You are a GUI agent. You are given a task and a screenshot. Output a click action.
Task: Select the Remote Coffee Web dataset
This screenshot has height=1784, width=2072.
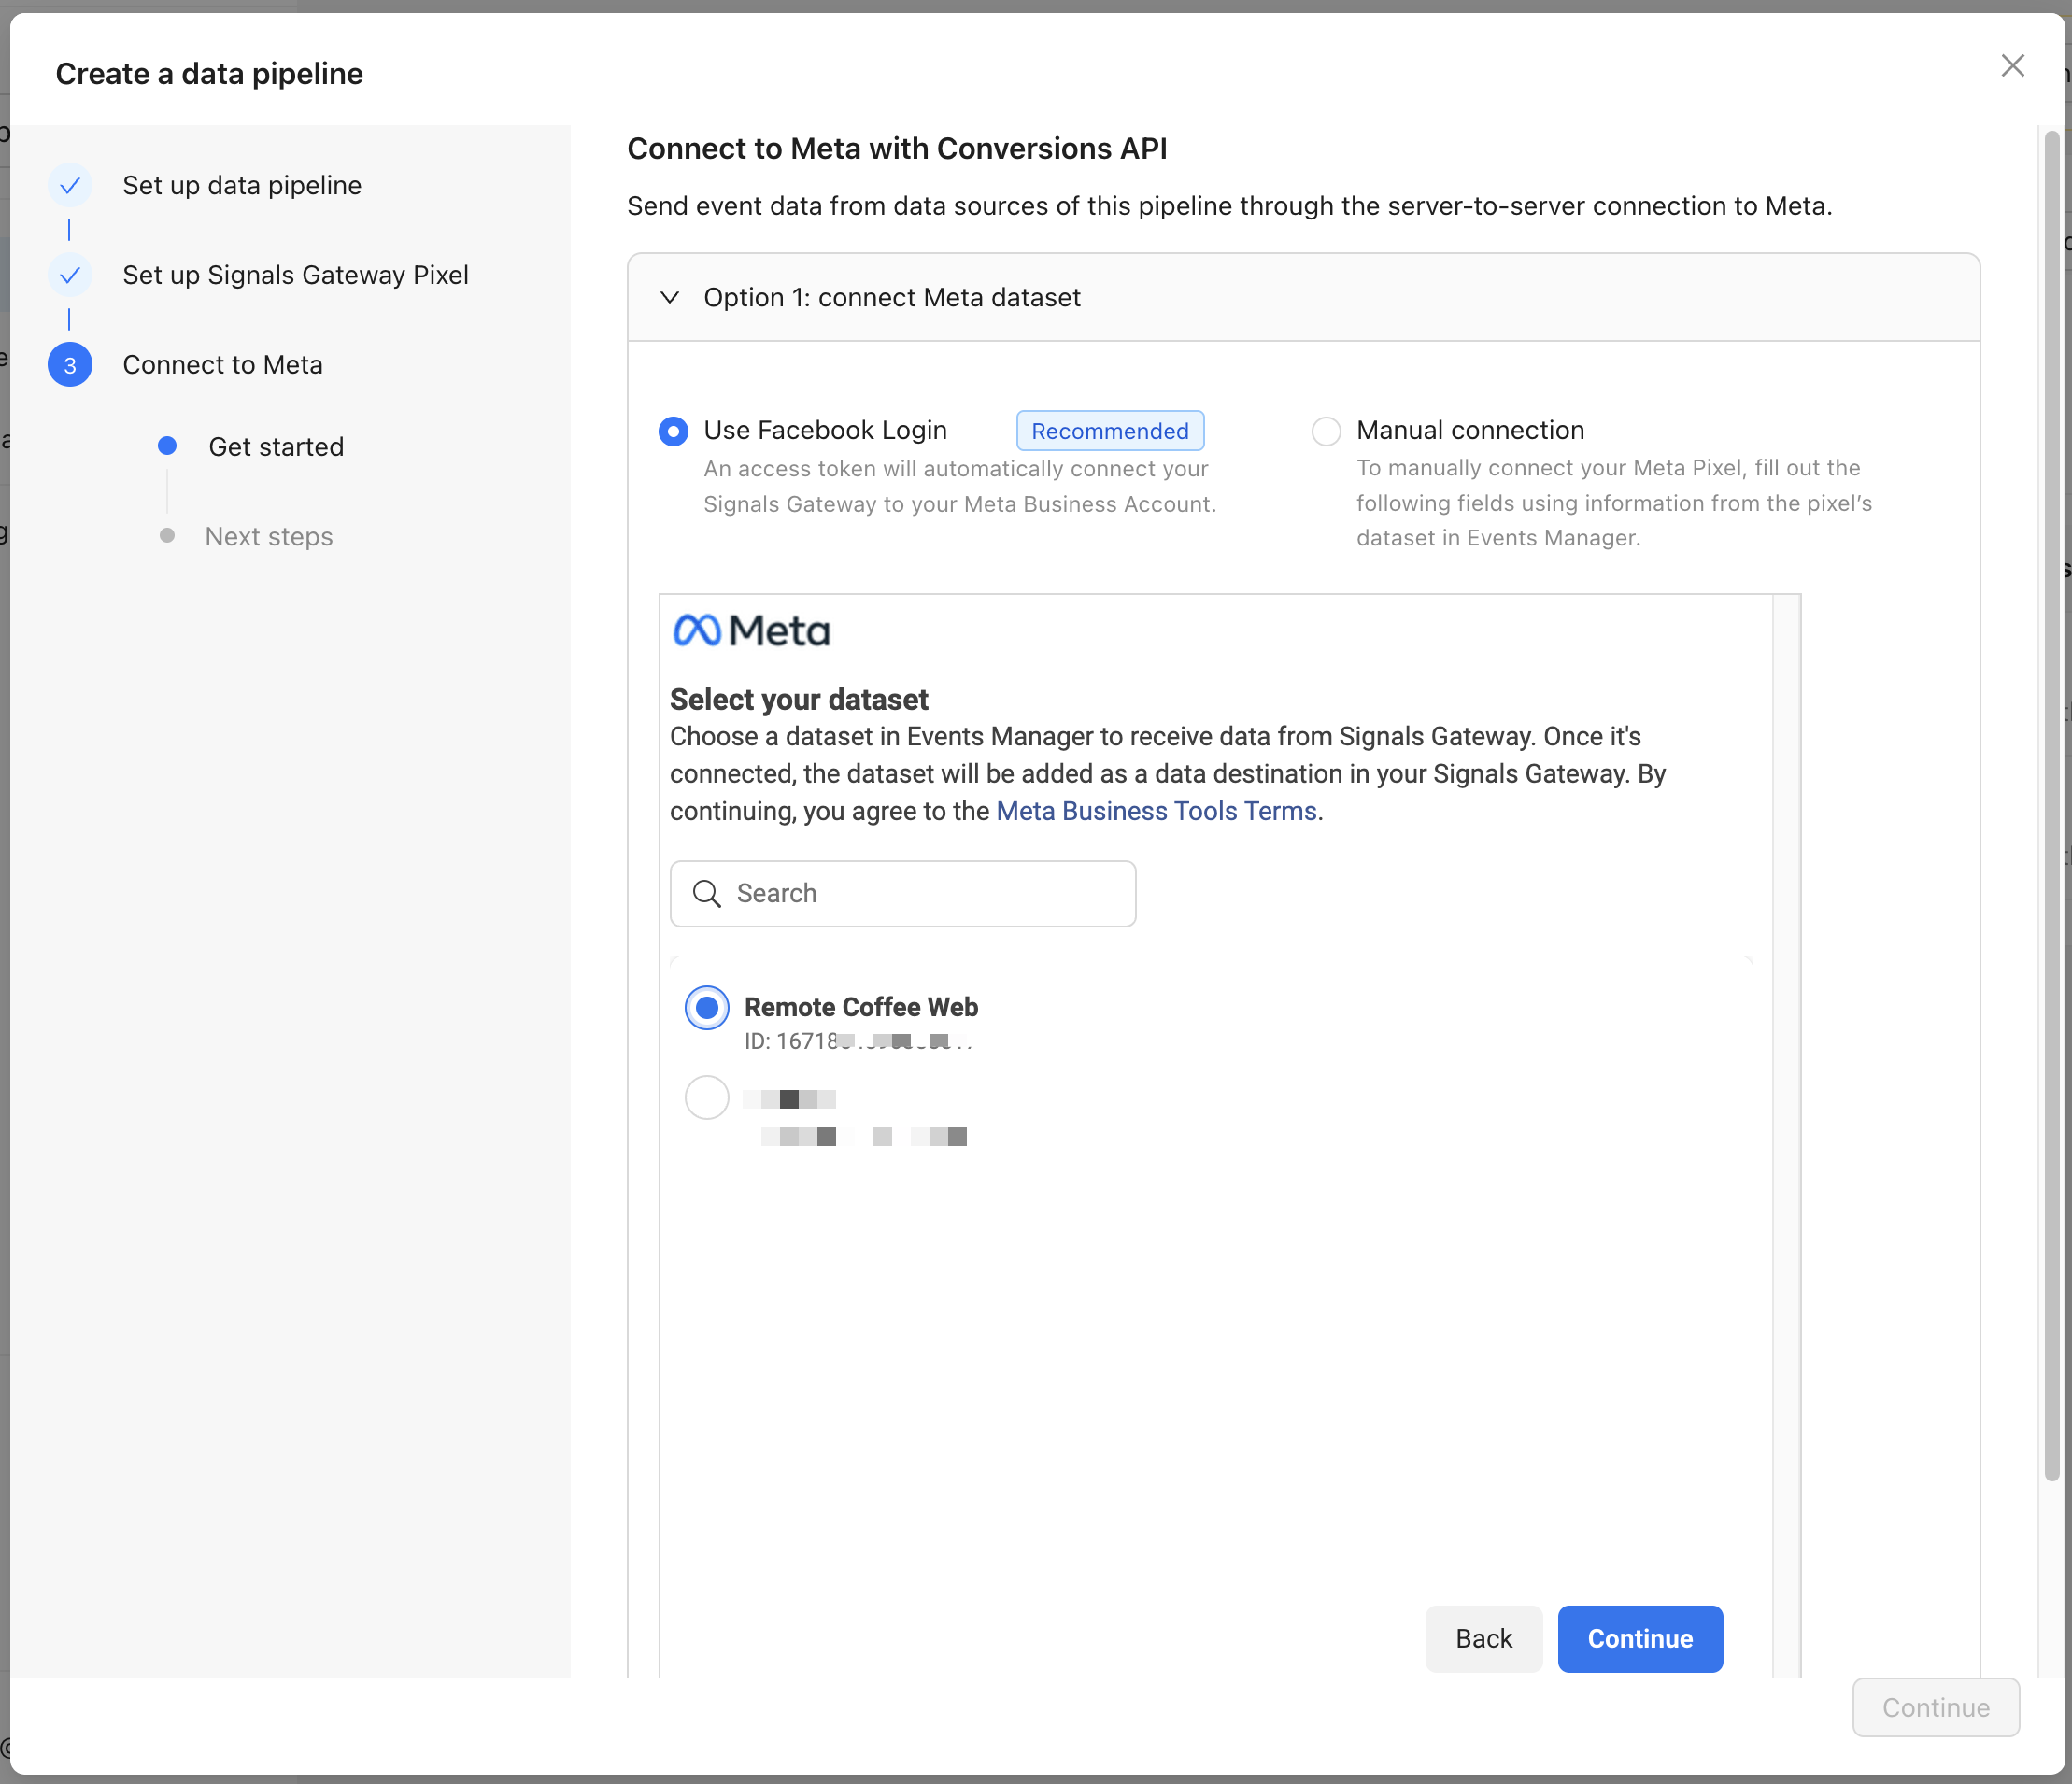707,1007
